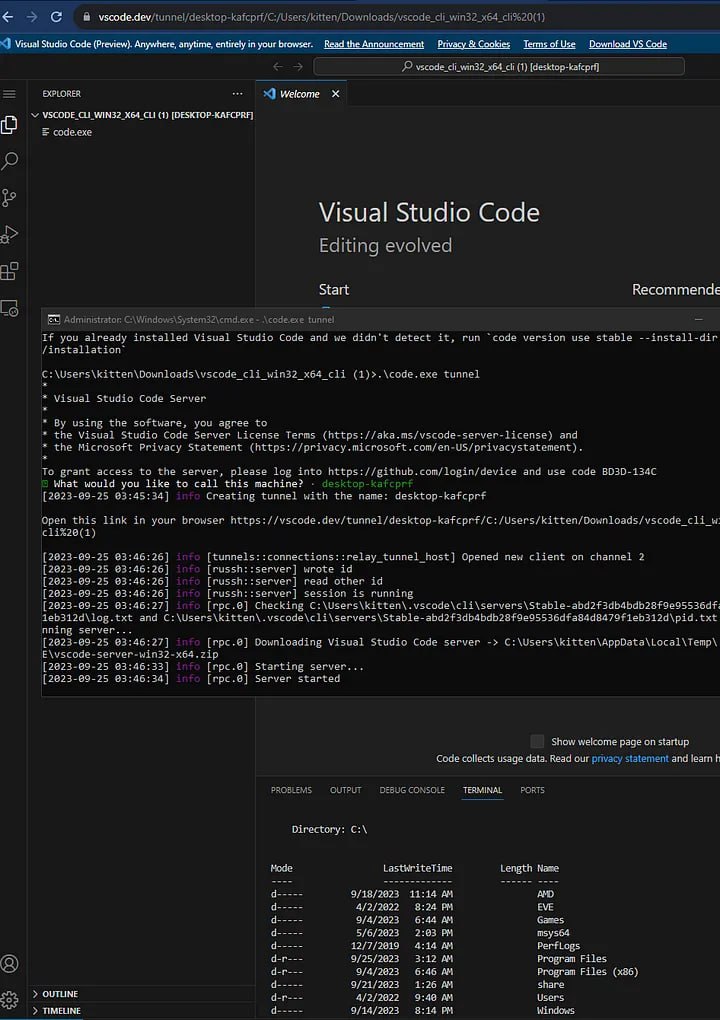This screenshot has width=720, height=1020.
Task: Reload the browser page
Action: point(56,17)
